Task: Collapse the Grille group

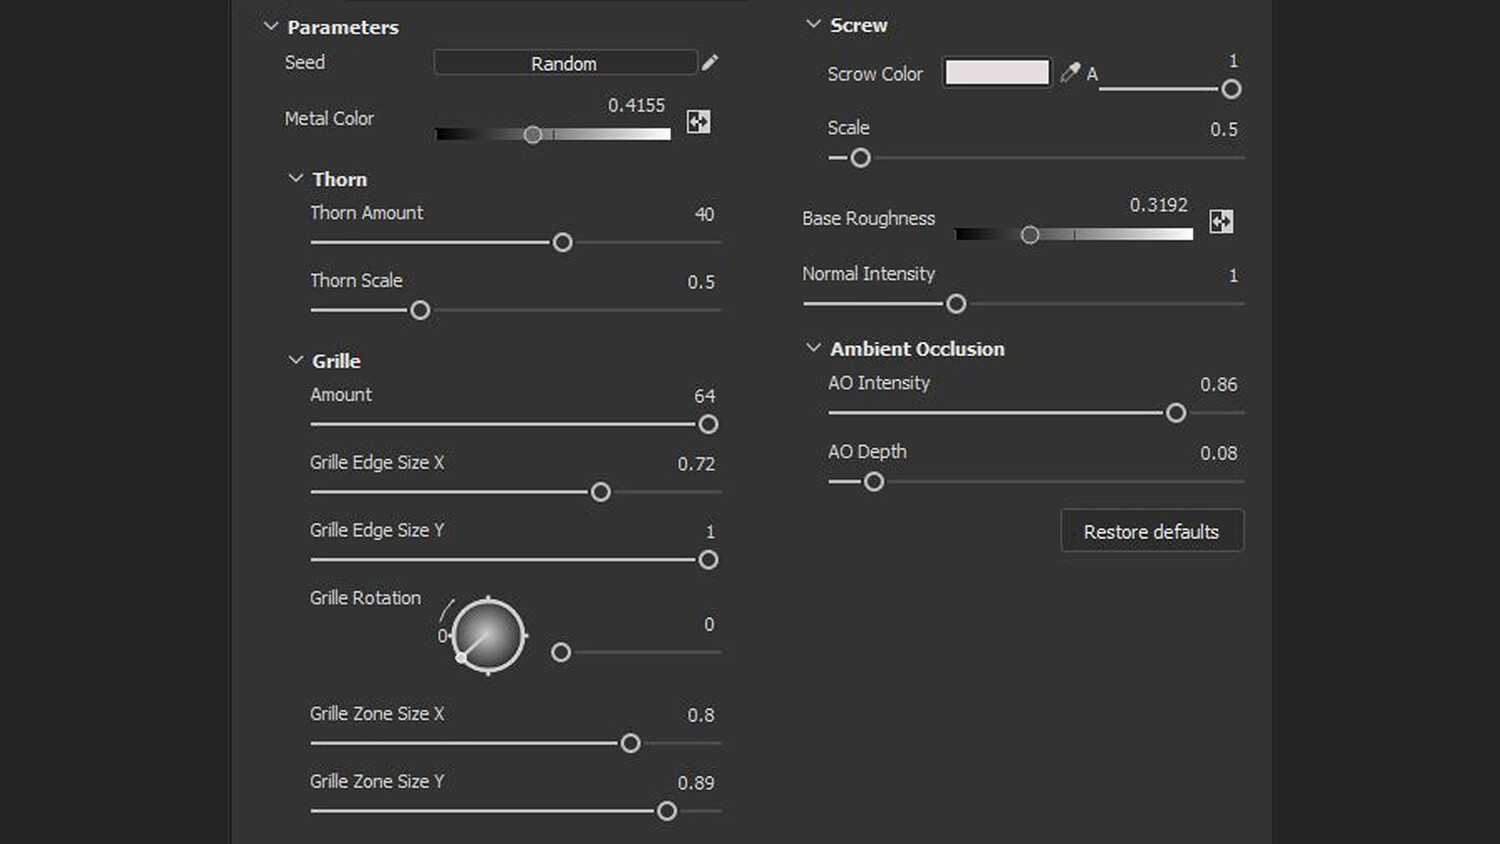Action: point(296,360)
